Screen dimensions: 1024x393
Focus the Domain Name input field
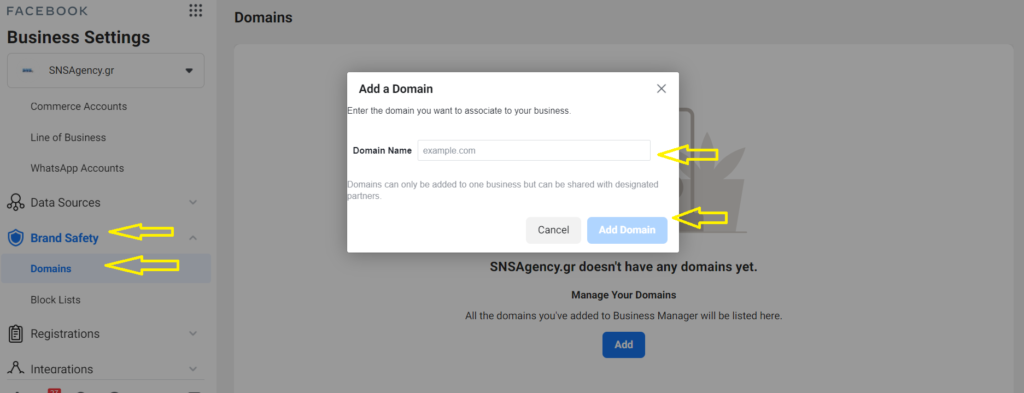click(534, 150)
